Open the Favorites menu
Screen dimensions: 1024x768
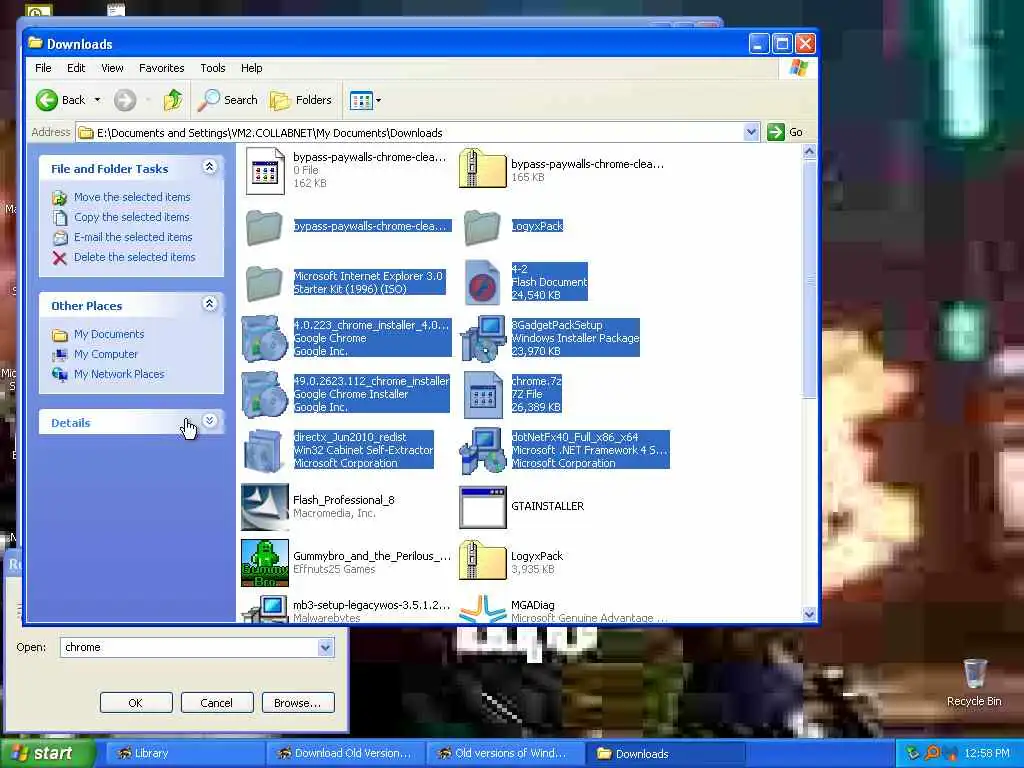coord(161,68)
